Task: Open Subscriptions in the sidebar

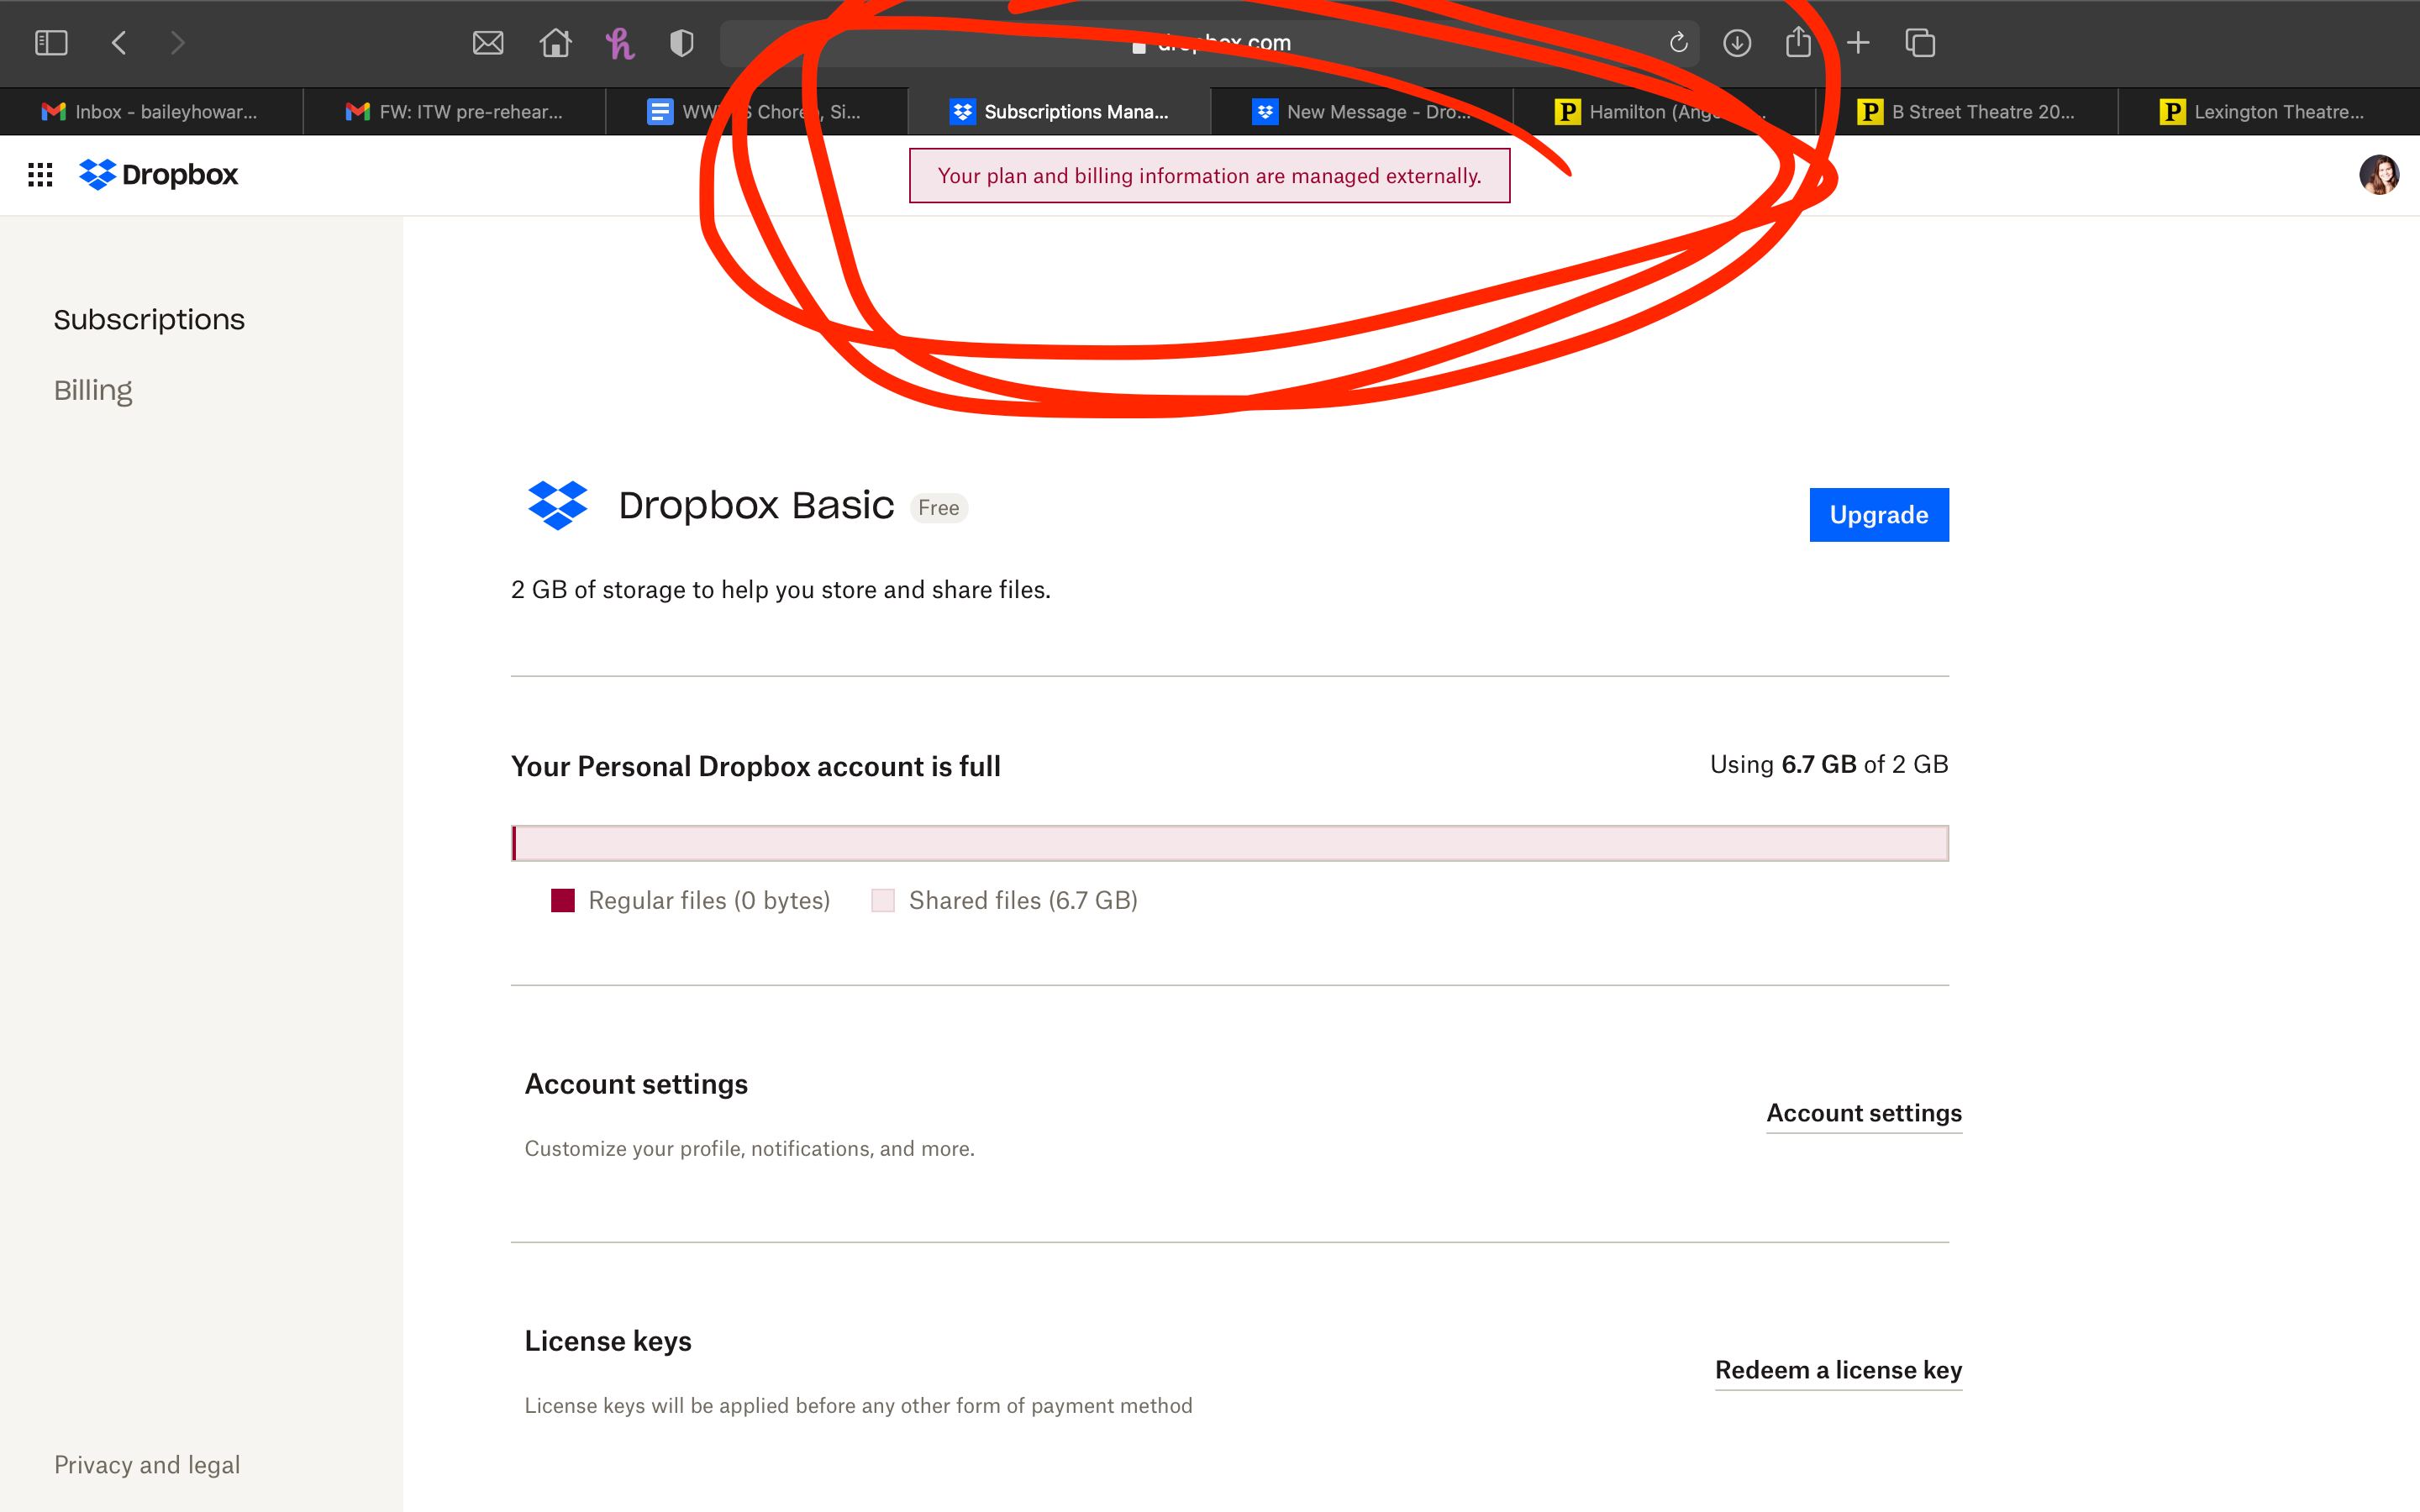Action: coord(149,319)
